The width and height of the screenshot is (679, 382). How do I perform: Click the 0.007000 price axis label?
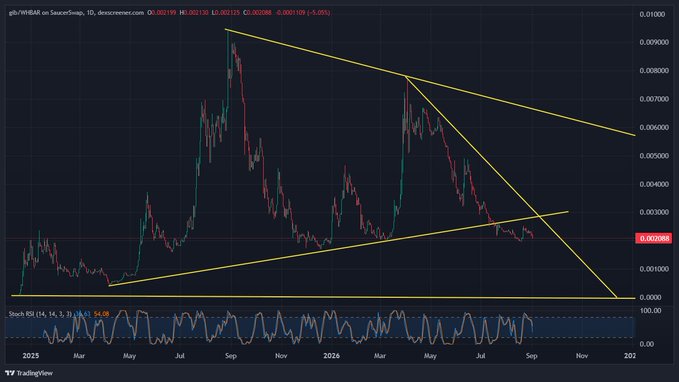coord(653,99)
